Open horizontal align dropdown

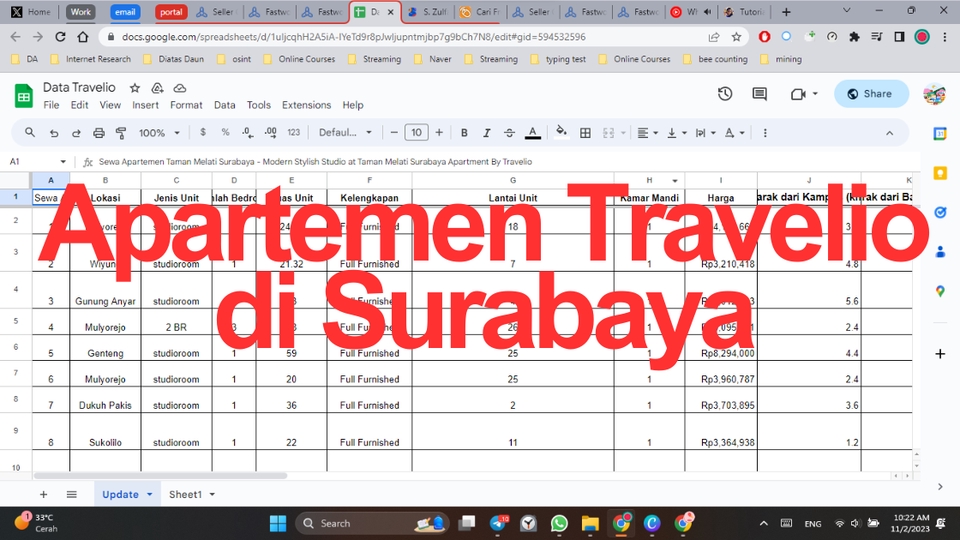647,133
